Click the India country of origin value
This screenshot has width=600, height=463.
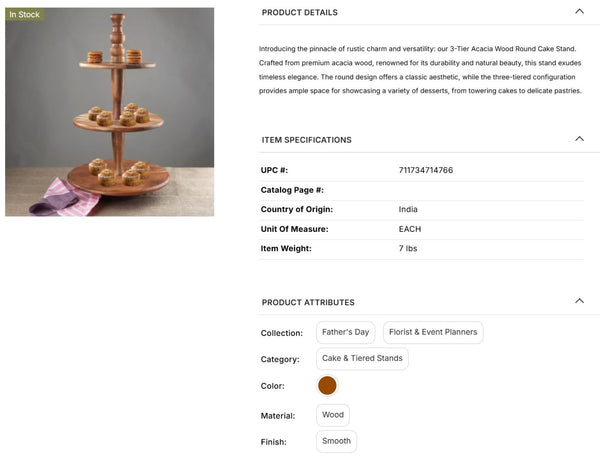coord(408,210)
